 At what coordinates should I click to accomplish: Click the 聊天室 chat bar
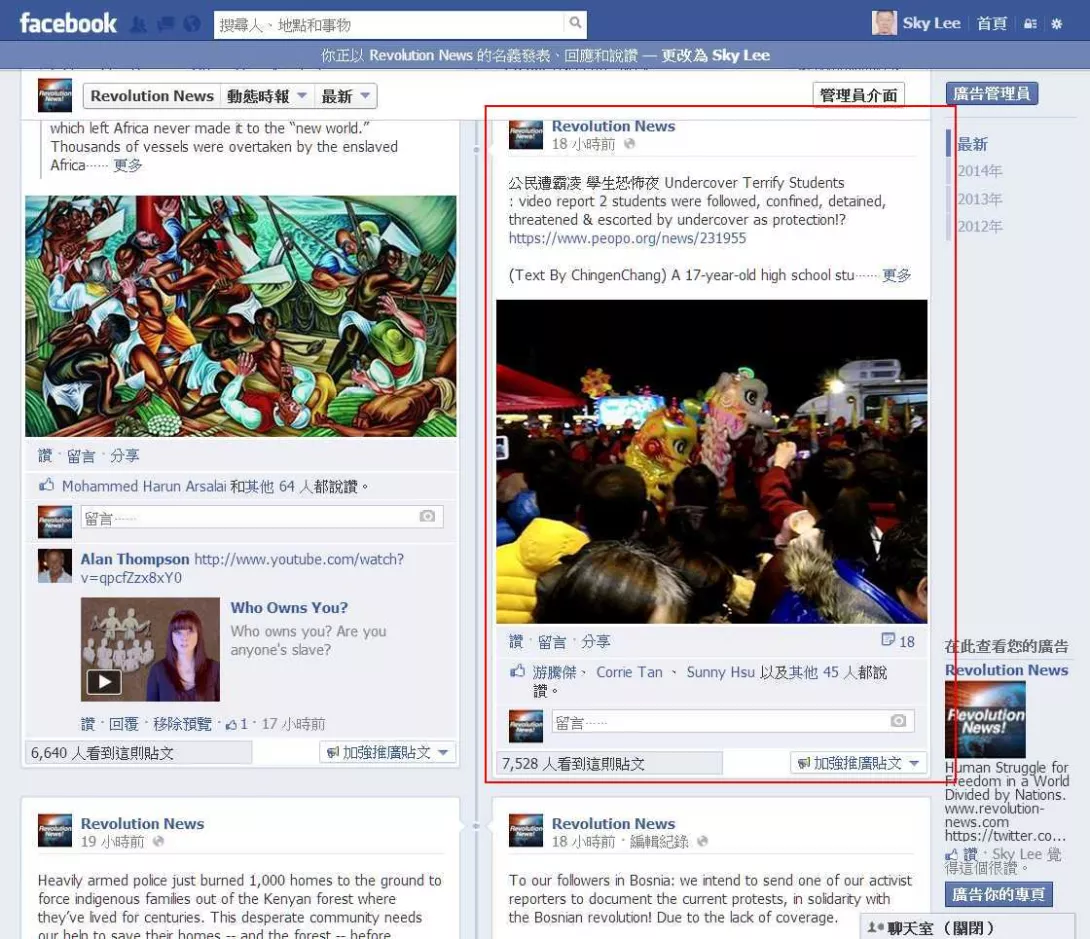click(967, 927)
